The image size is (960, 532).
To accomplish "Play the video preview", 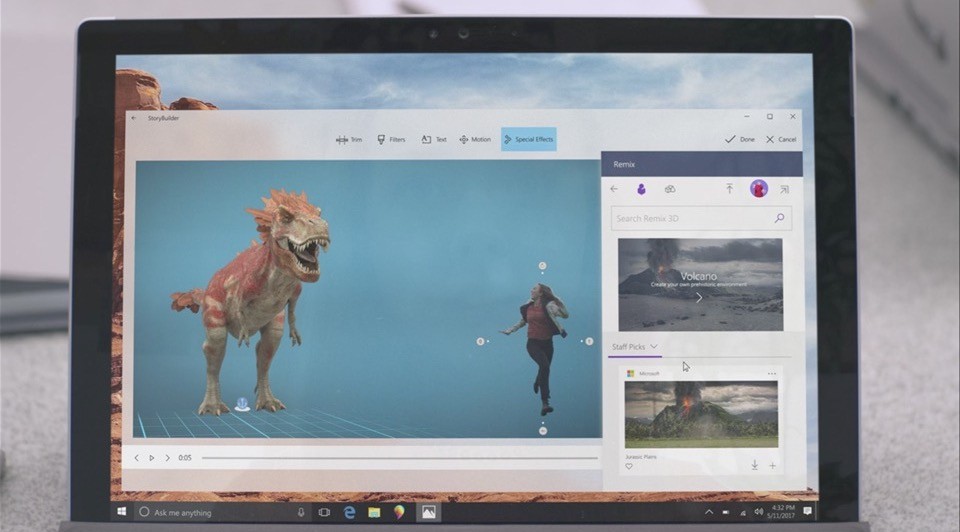I will [x=152, y=458].
